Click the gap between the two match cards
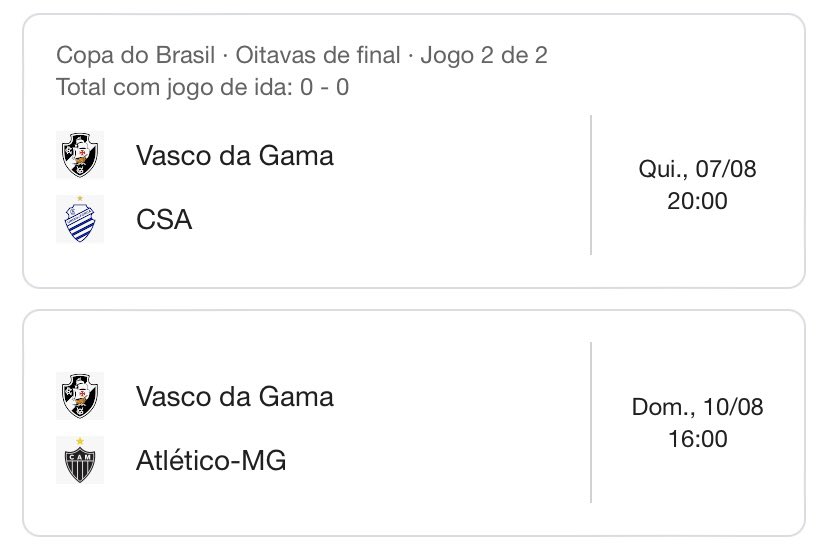Screen dimensions: 828x544 pyautogui.click(x=414, y=300)
